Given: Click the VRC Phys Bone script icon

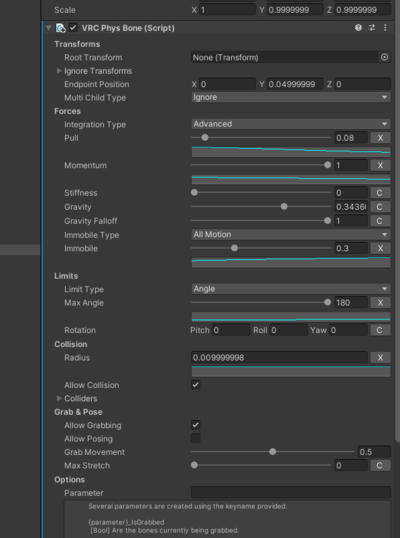Looking at the screenshot, I should coord(60,28).
